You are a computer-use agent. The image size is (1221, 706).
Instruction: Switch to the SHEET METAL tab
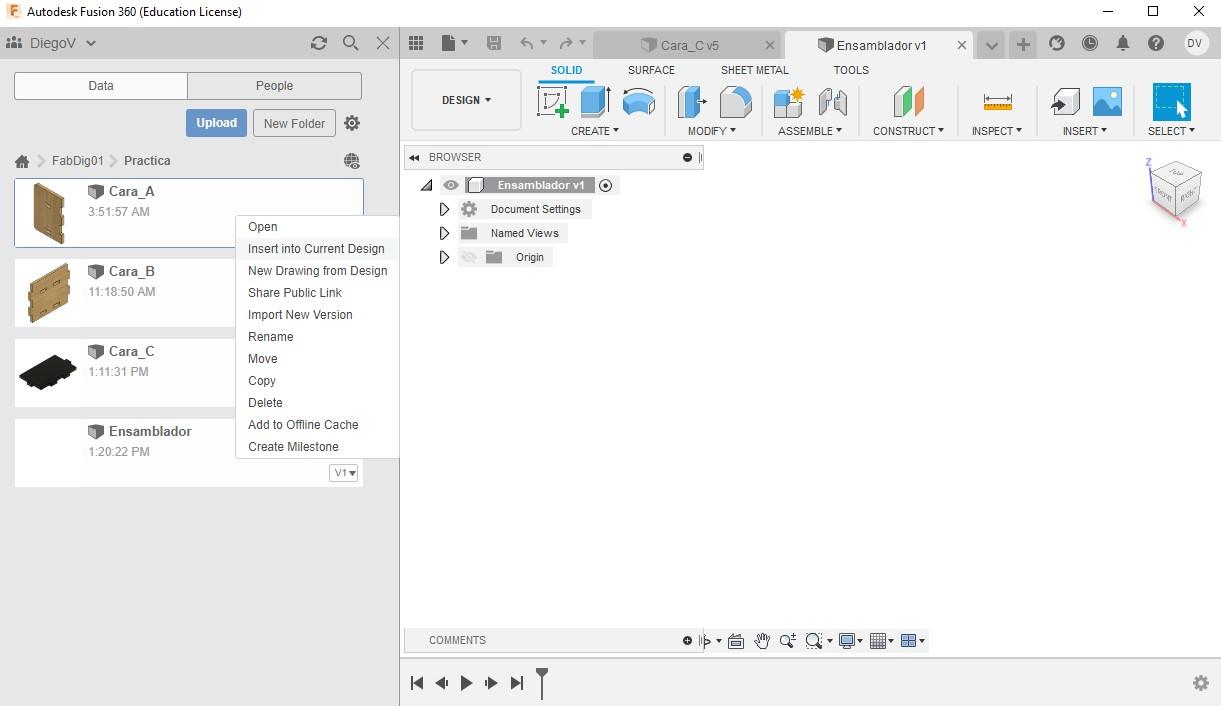tap(755, 70)
